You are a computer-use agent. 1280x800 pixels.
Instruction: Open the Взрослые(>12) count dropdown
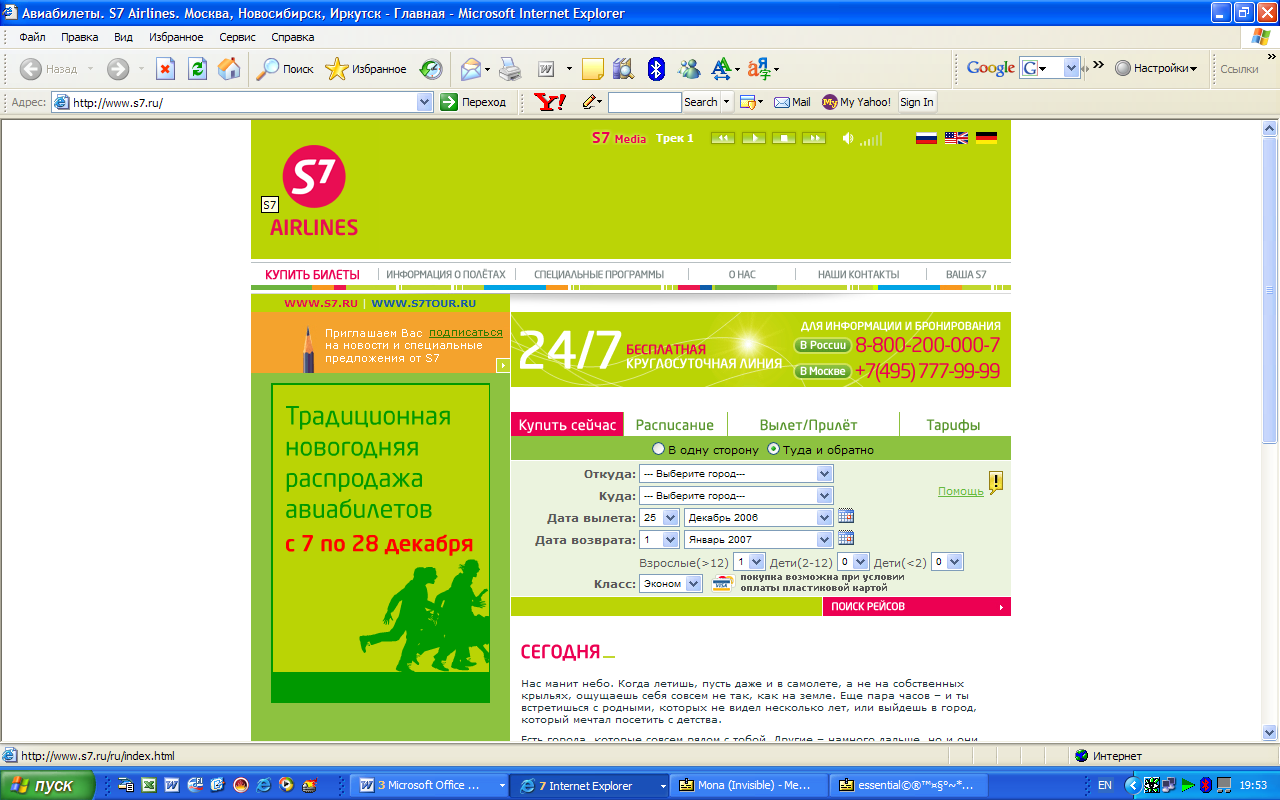[749, 562]
